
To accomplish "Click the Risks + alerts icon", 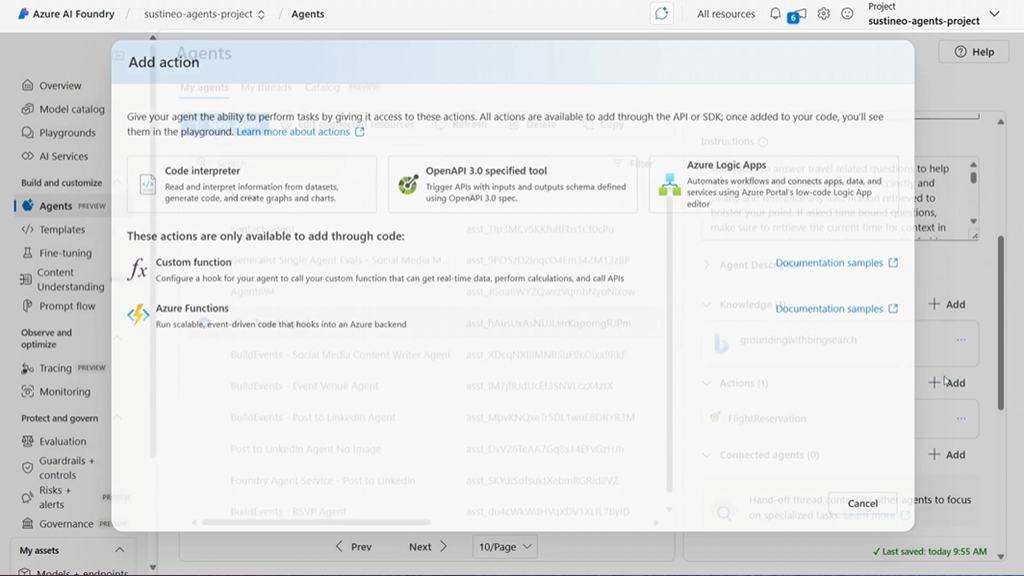I will coord(27,498).
